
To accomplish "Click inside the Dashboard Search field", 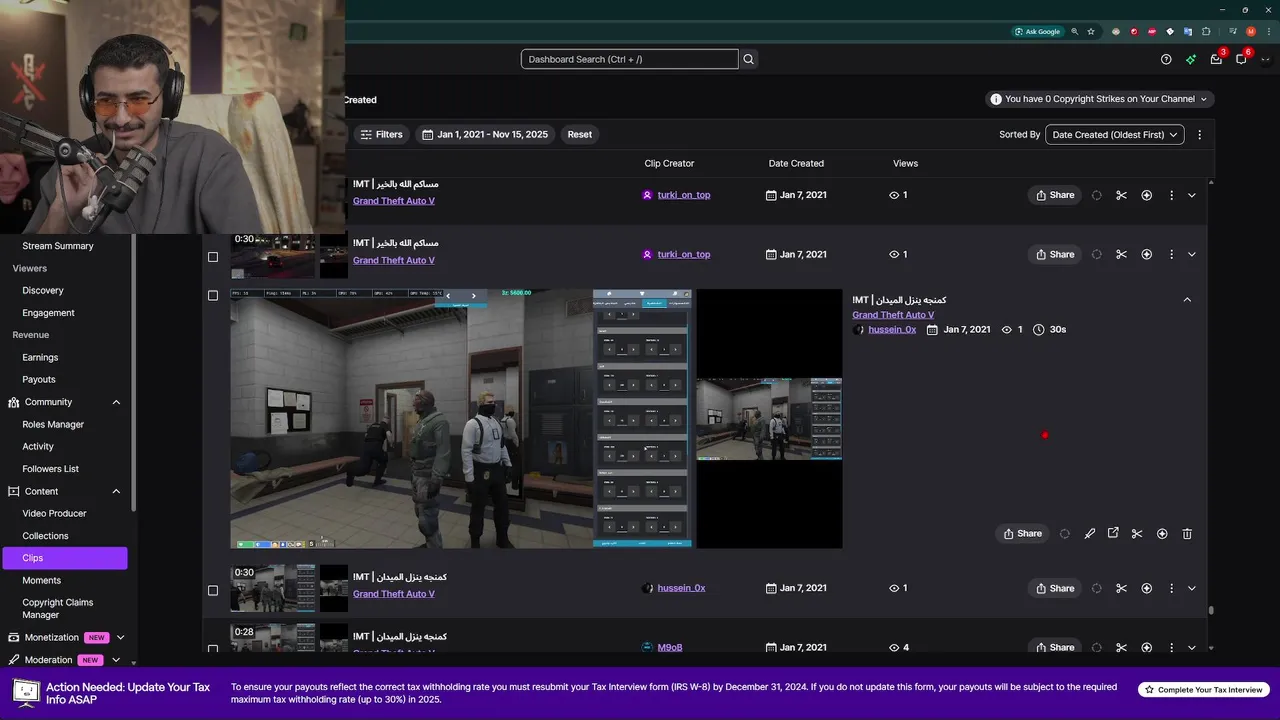I will 629,59.
